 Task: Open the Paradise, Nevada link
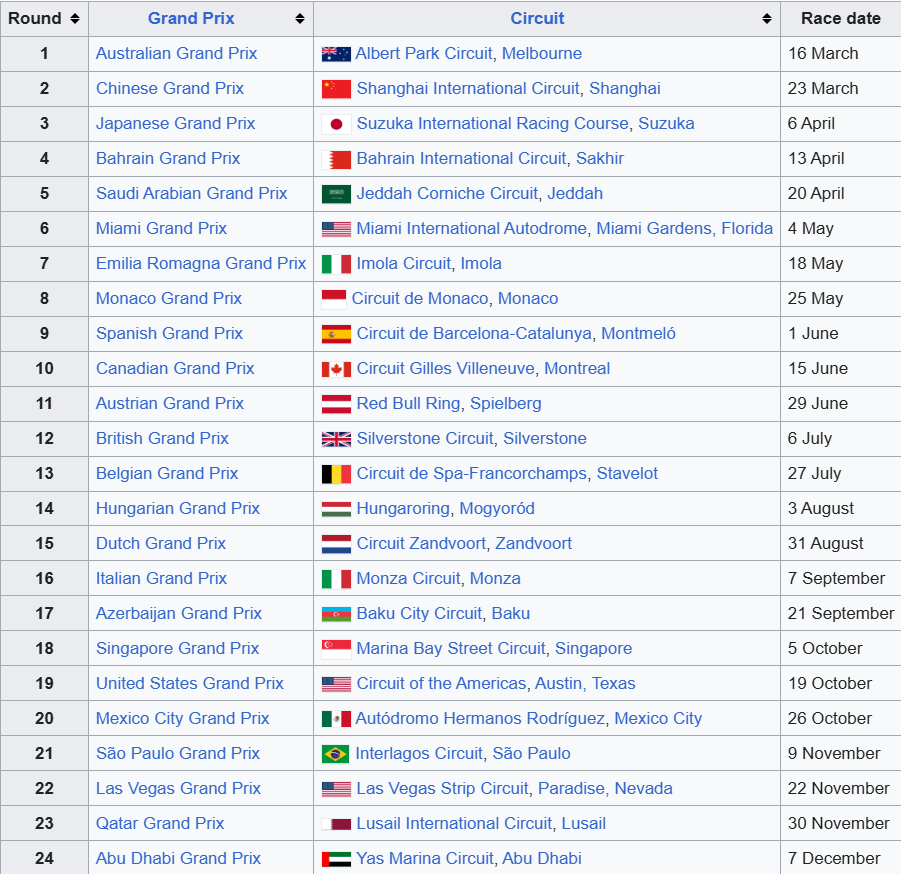click(605, 788)
